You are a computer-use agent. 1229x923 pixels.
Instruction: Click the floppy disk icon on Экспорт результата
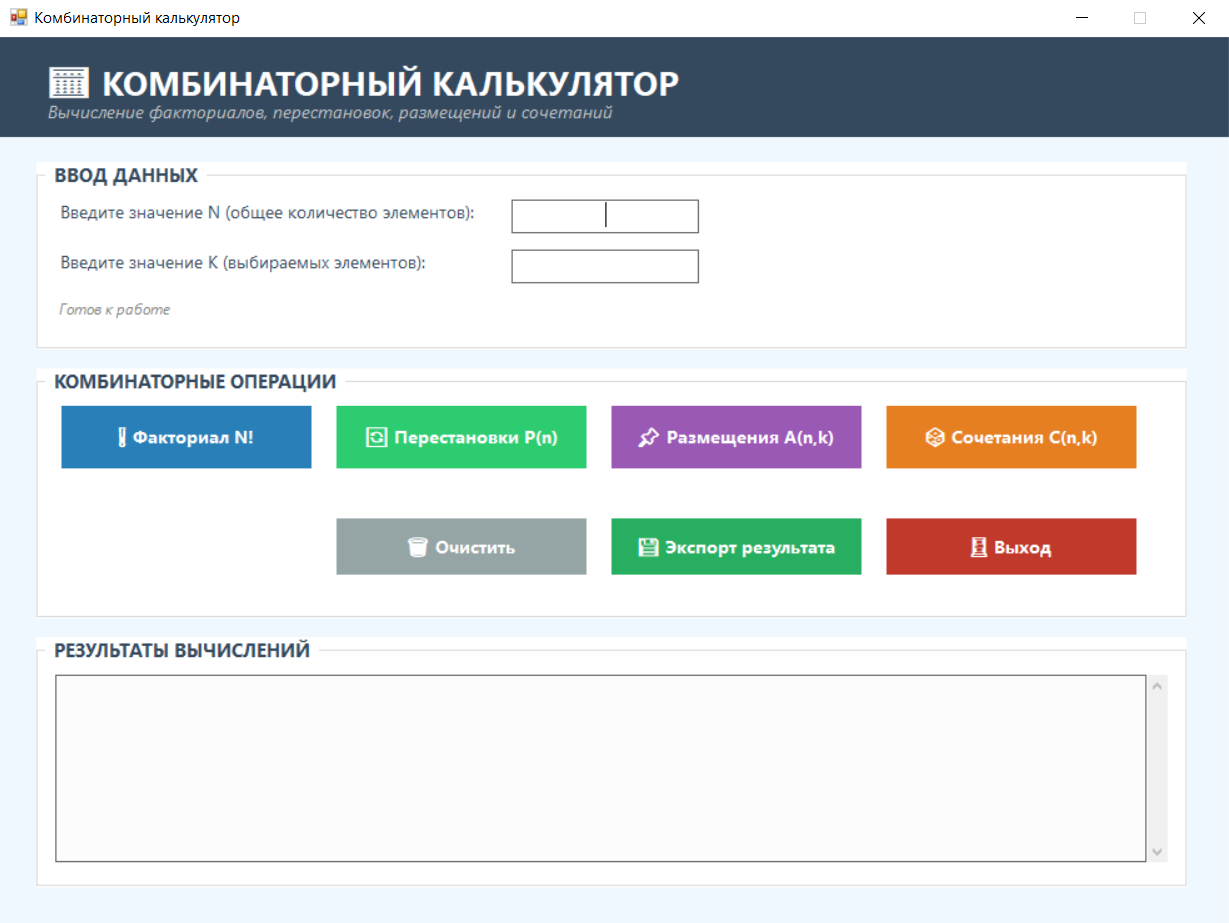coord(648,547)
